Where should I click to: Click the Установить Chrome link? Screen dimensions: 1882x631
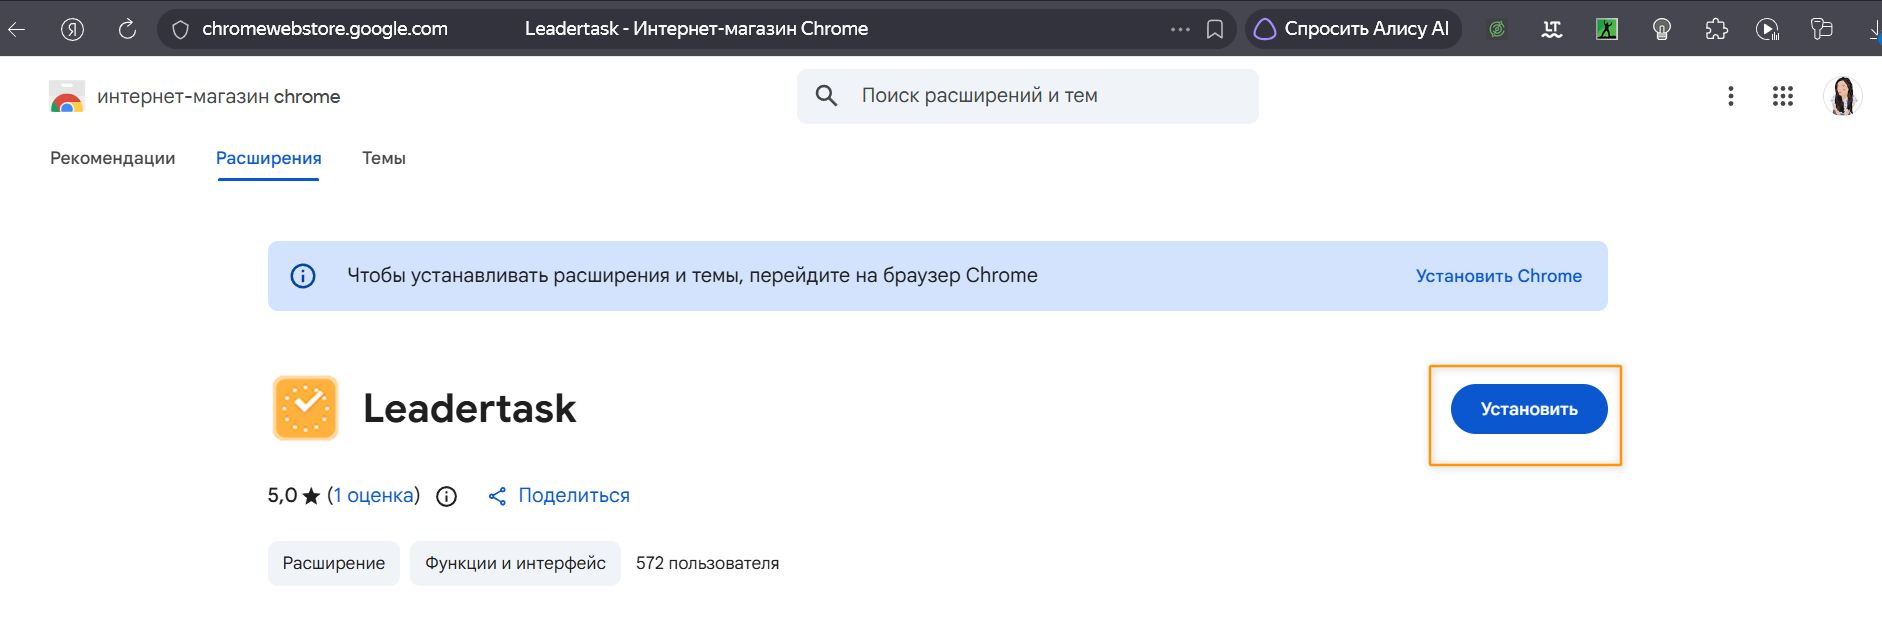1498,276
